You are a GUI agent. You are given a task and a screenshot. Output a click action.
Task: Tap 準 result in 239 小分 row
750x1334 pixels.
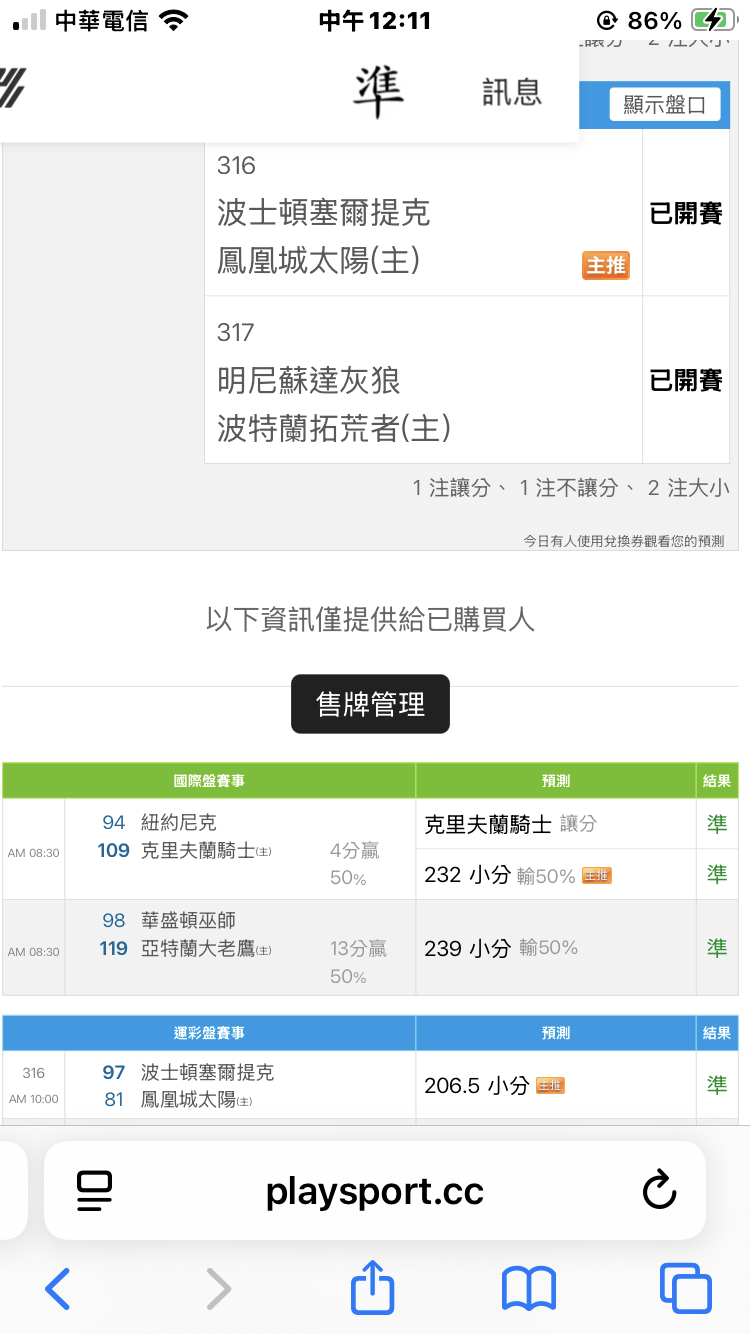(717, 947)
